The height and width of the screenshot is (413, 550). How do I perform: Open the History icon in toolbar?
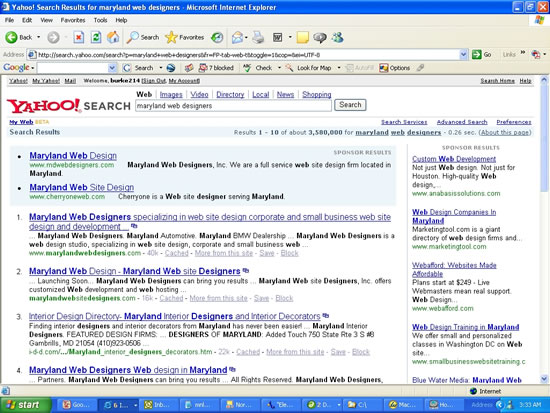217,37
